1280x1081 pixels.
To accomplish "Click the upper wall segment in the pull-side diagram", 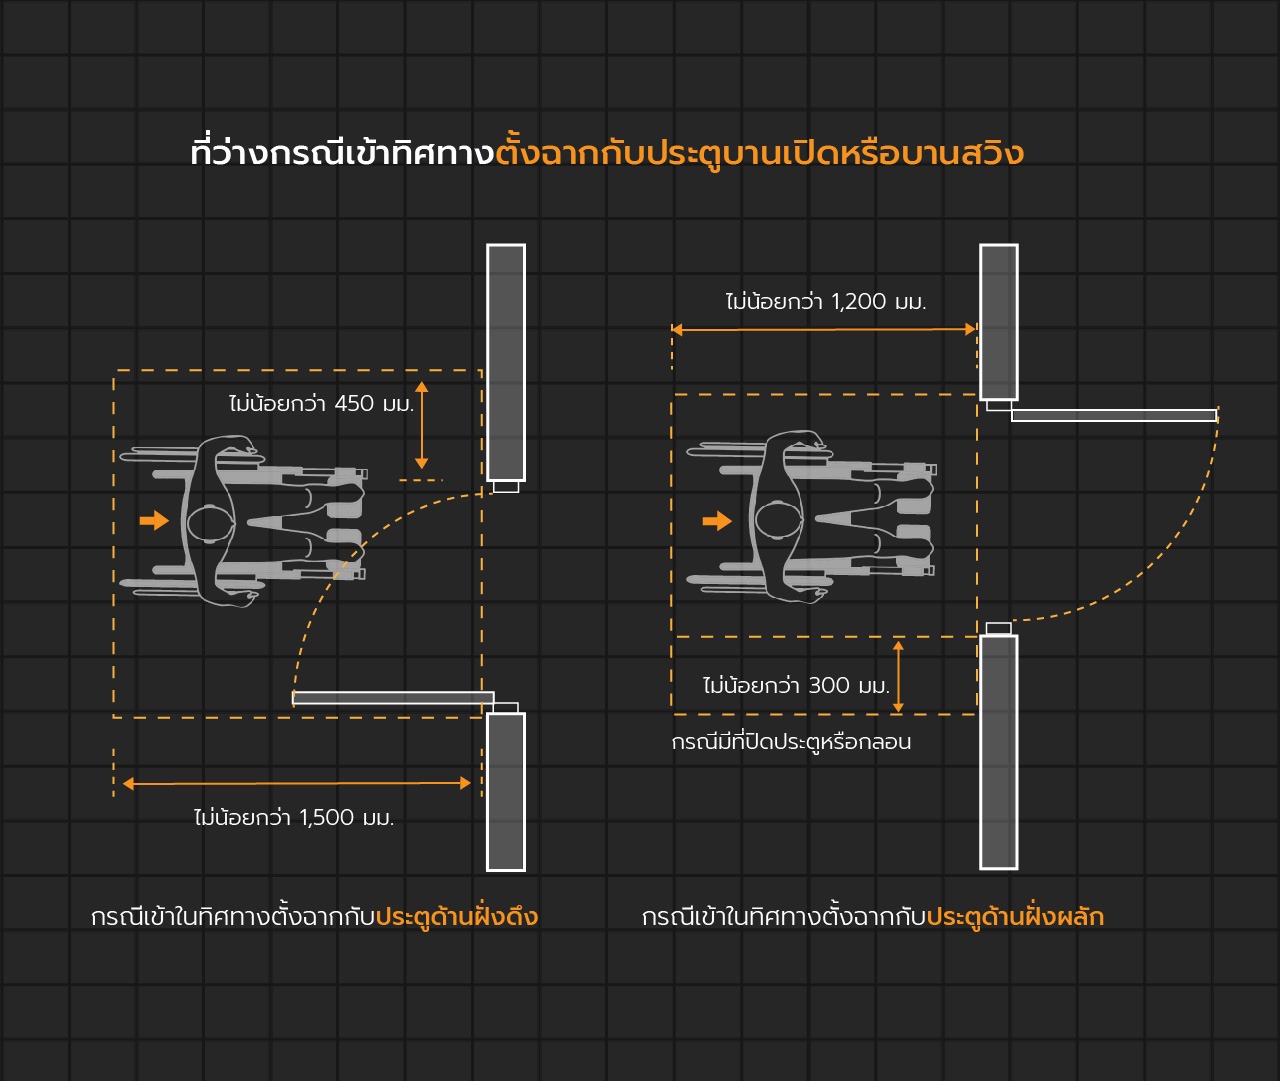I will point(506,362).
